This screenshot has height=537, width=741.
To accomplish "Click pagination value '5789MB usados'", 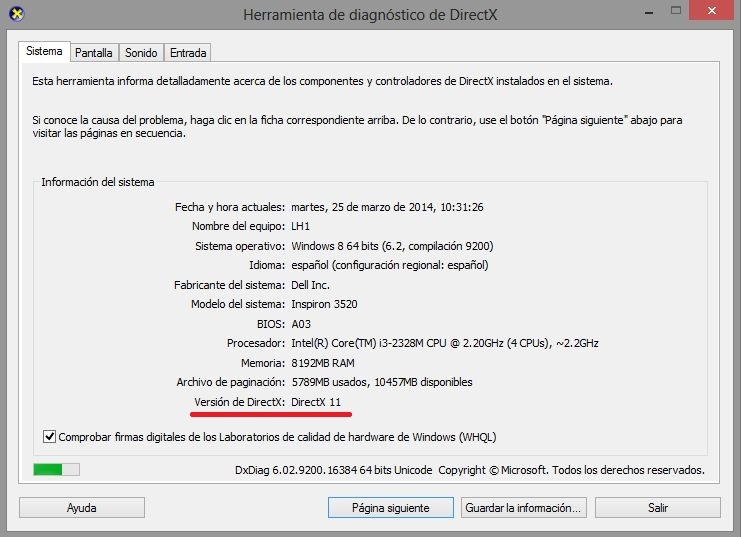I will pos(329,382).
